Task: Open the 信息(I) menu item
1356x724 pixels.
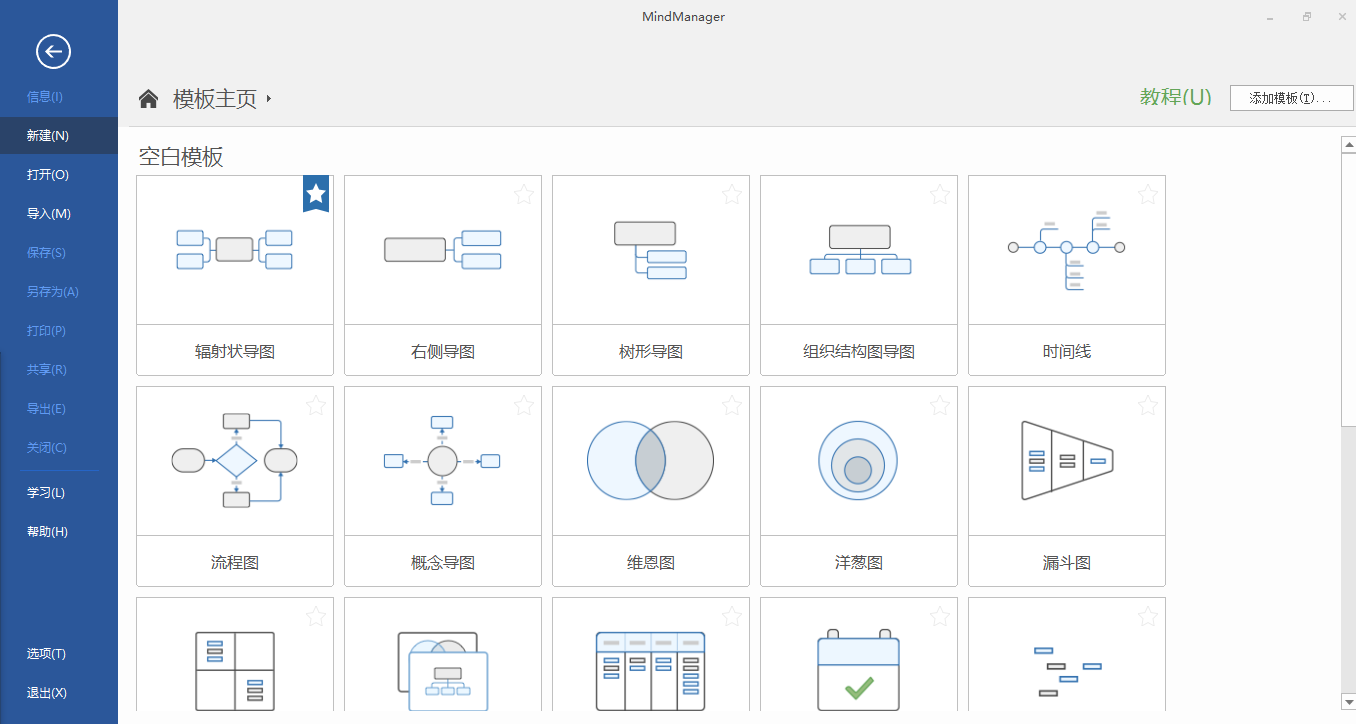Action: pyautogui.click(x=44, y=97)
